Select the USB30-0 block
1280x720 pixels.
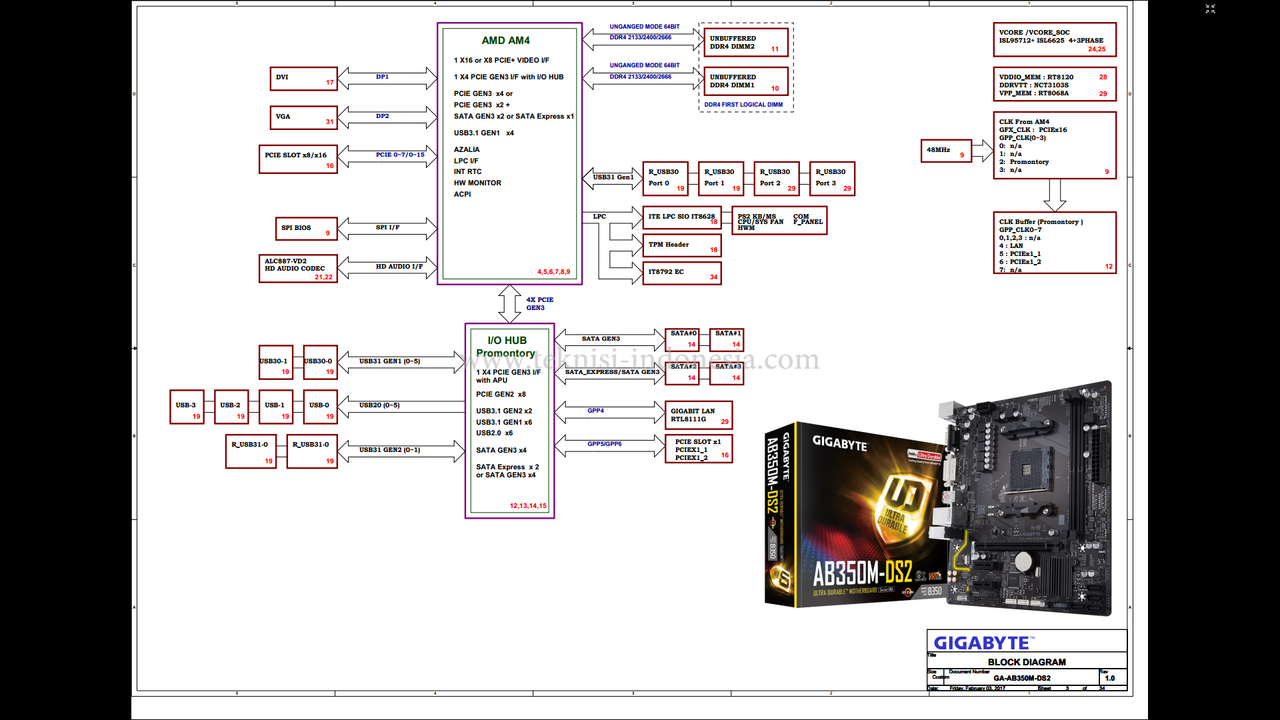coord(320,362)
